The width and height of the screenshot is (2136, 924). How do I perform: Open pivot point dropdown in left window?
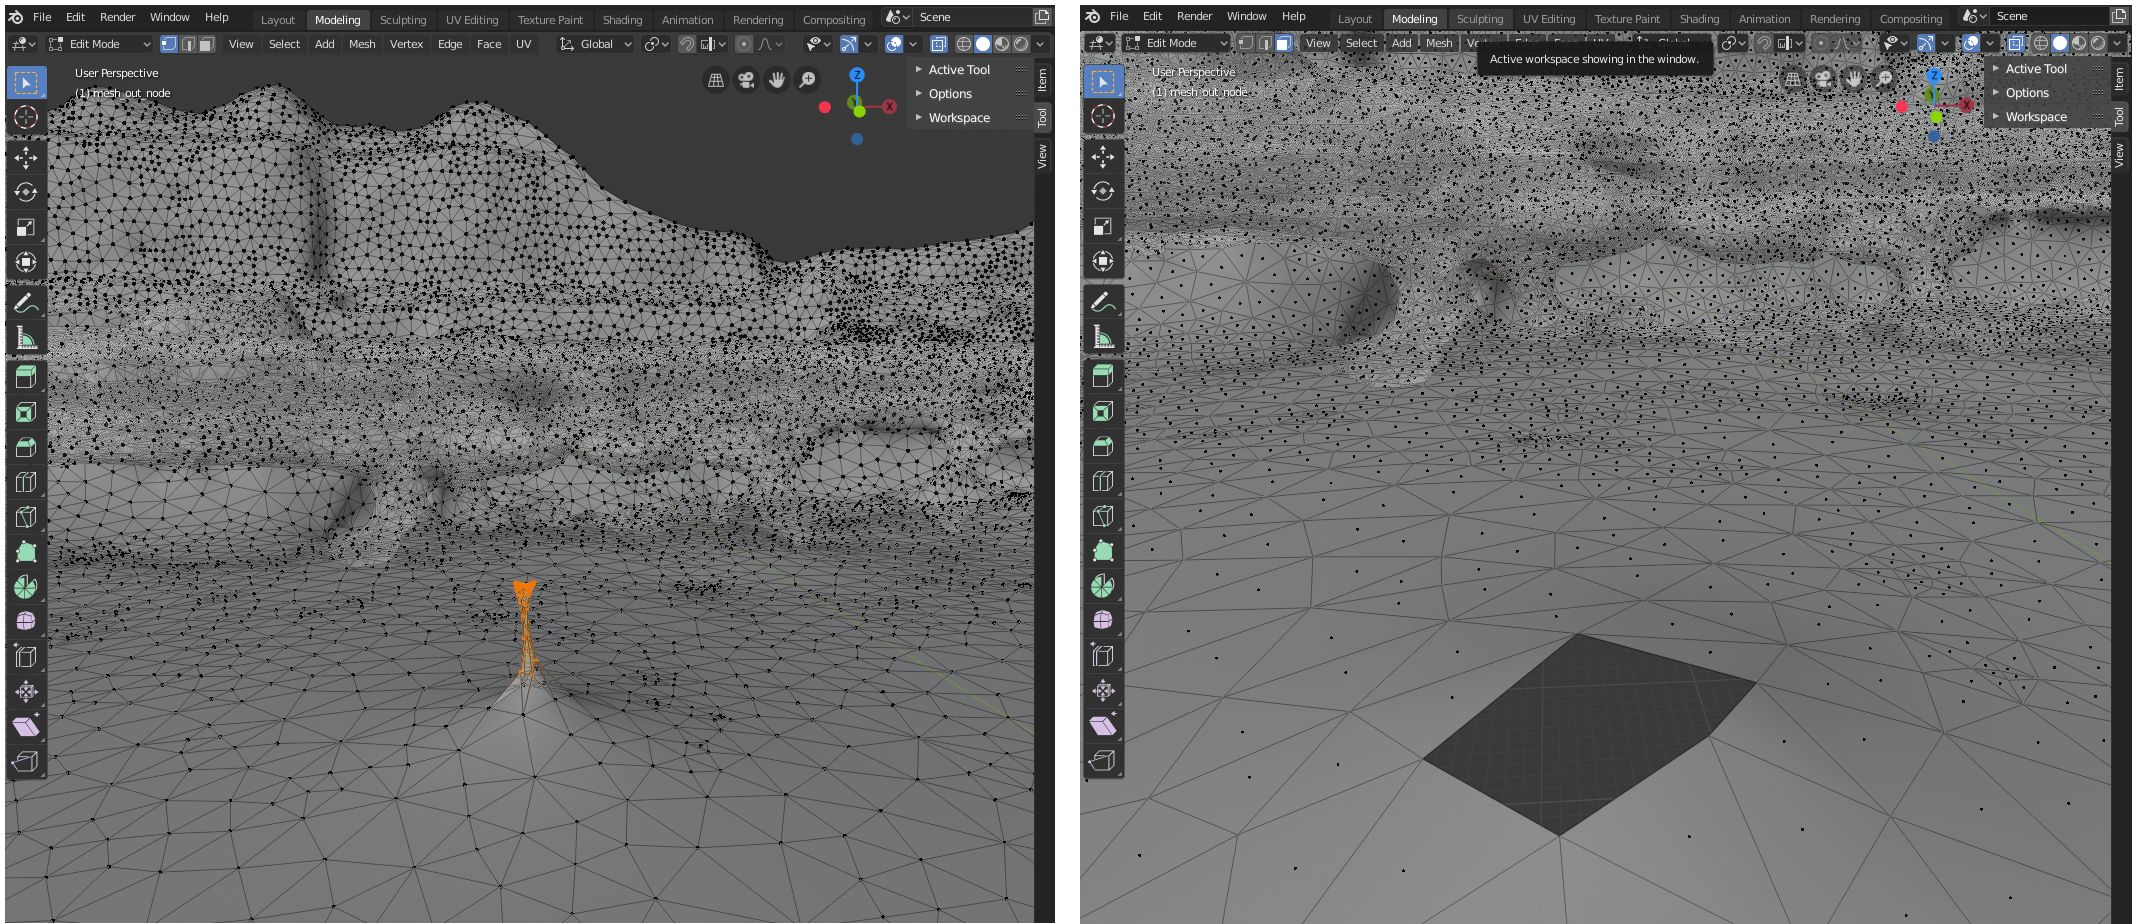pyautogui.click(x=656, y=44)
